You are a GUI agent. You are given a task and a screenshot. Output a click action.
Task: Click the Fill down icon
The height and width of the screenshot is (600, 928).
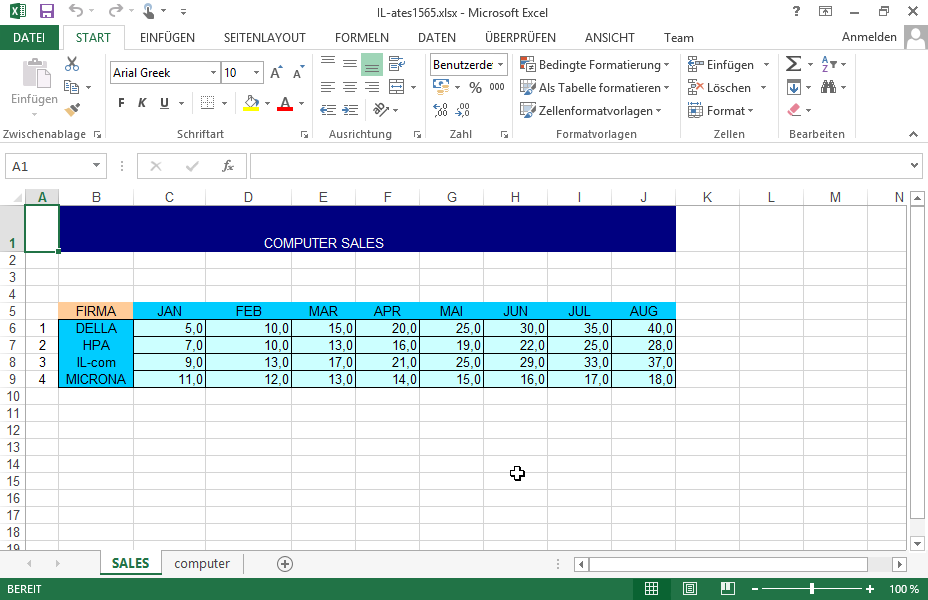point(794,88)
